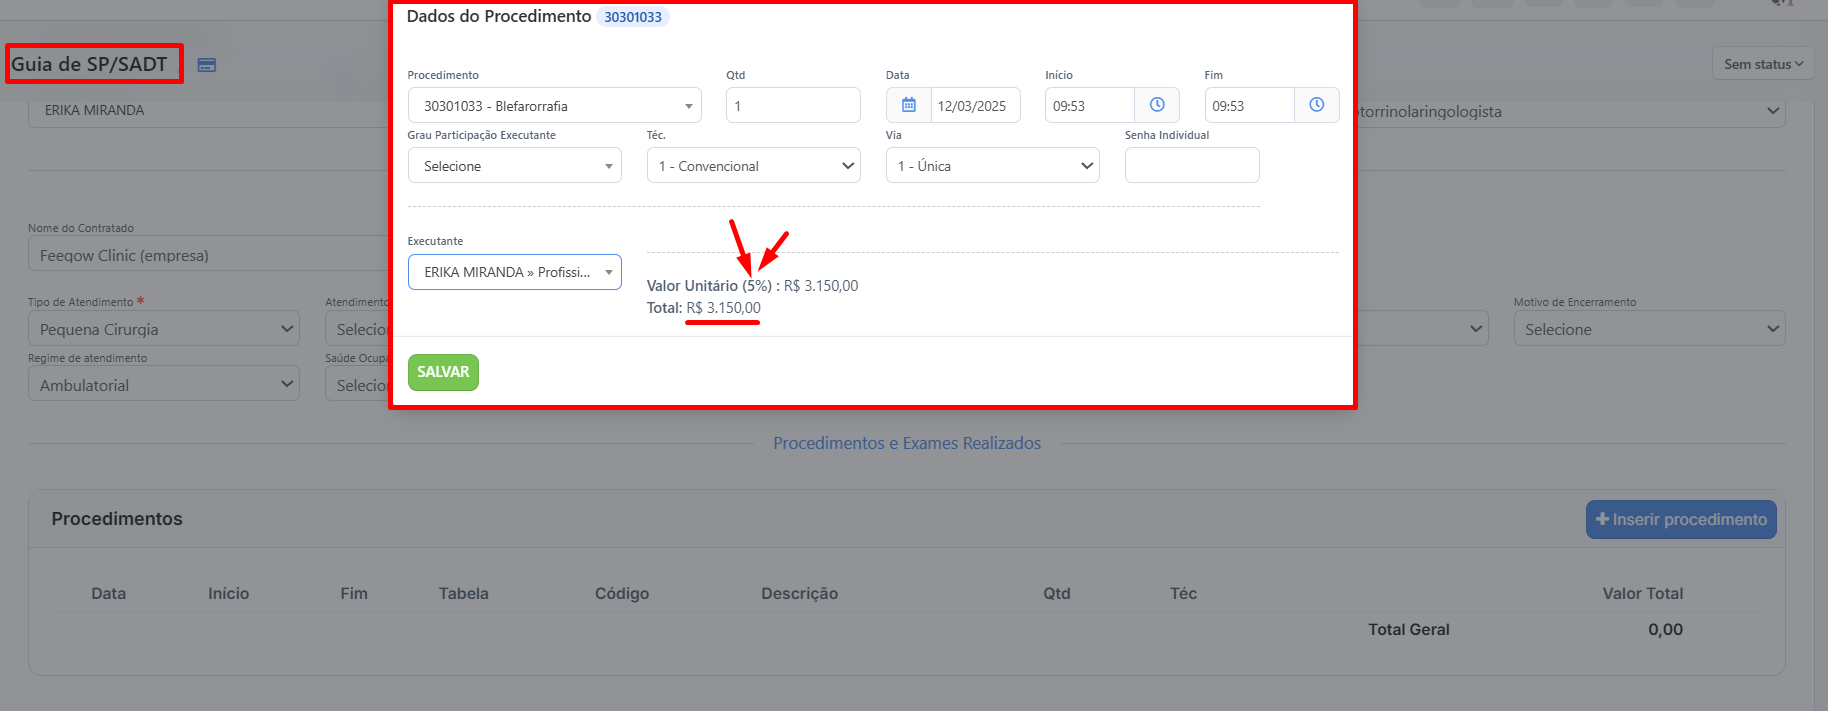Screen dimensions: 1828x711
Task: Click the Data column header in Procedimentos
Action: click(x=109, y=593)
